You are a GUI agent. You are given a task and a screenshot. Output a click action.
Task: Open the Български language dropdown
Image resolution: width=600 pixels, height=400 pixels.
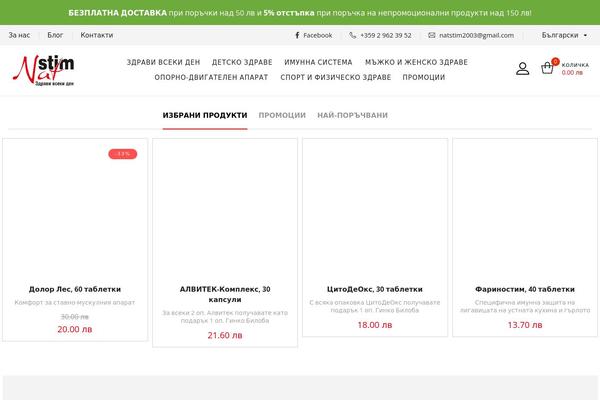pyautogui.click(x=564, y=35)
